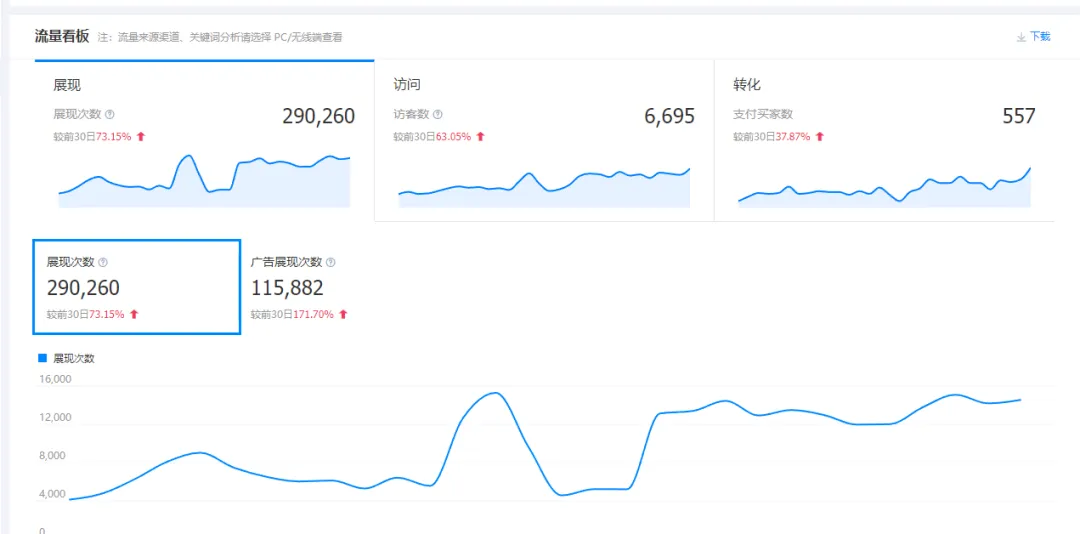Click the red up arrow beside 171.70%
This screenshot has width=1080, height=534.
(x=343, y=314)
